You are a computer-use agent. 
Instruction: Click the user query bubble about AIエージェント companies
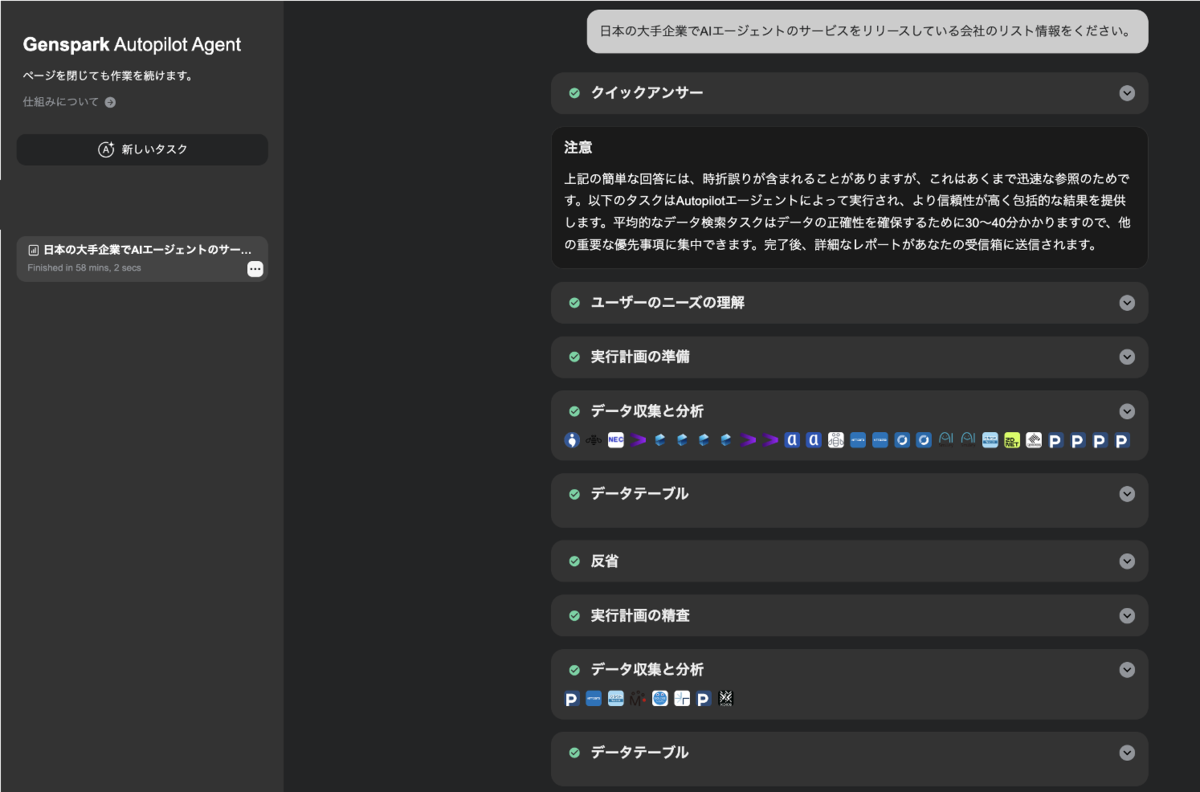click(867, 31)
